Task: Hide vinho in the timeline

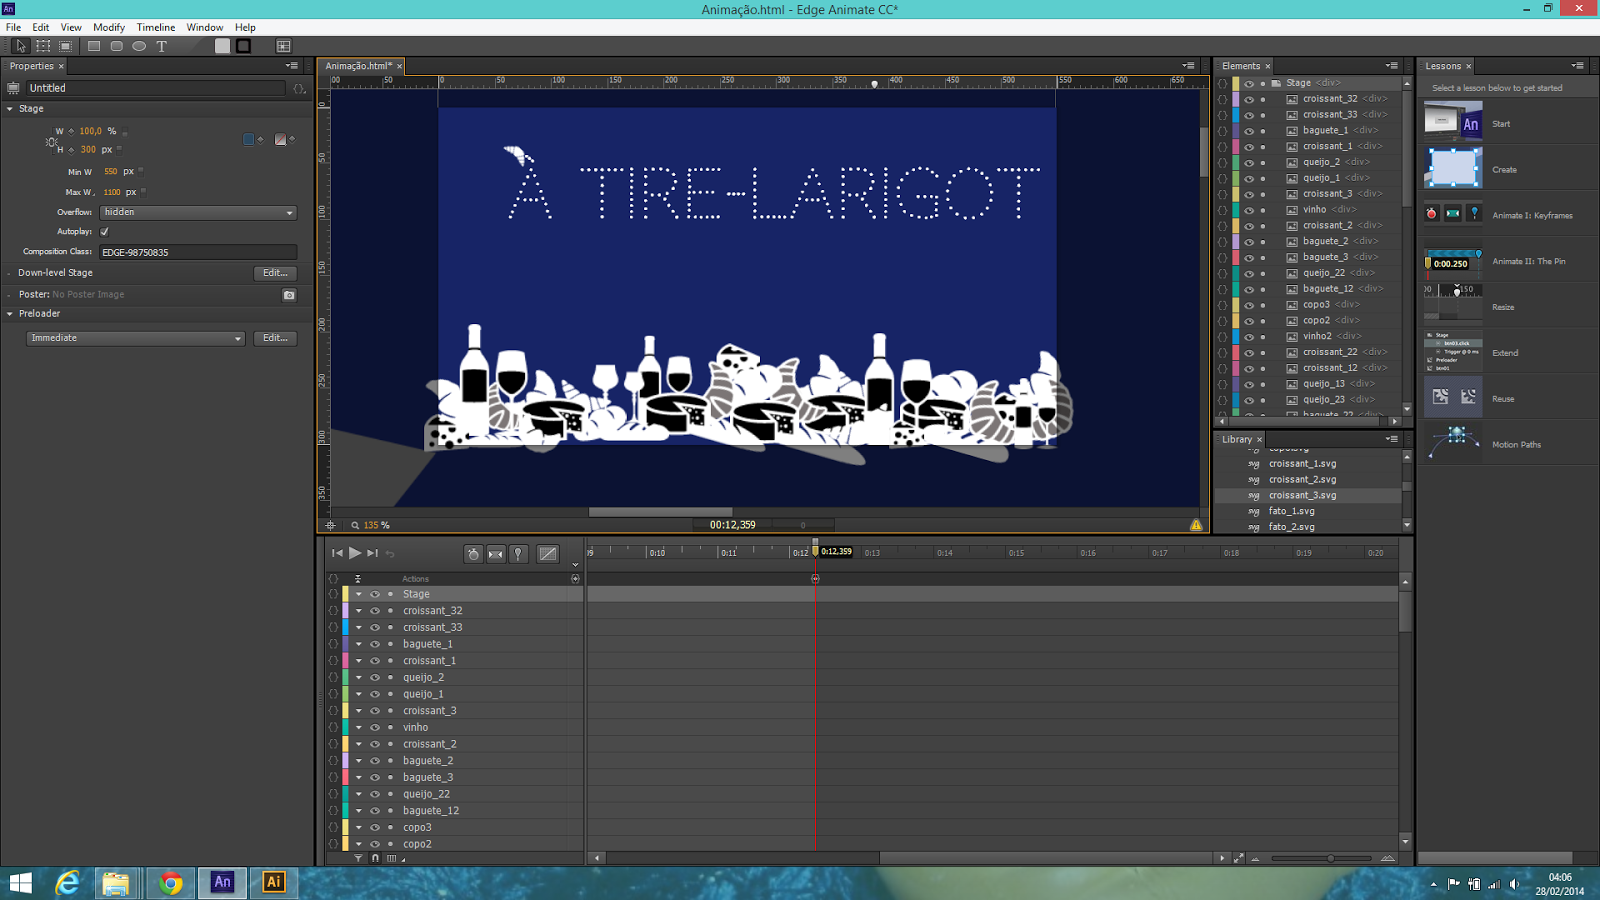Action: click(375, 728)
